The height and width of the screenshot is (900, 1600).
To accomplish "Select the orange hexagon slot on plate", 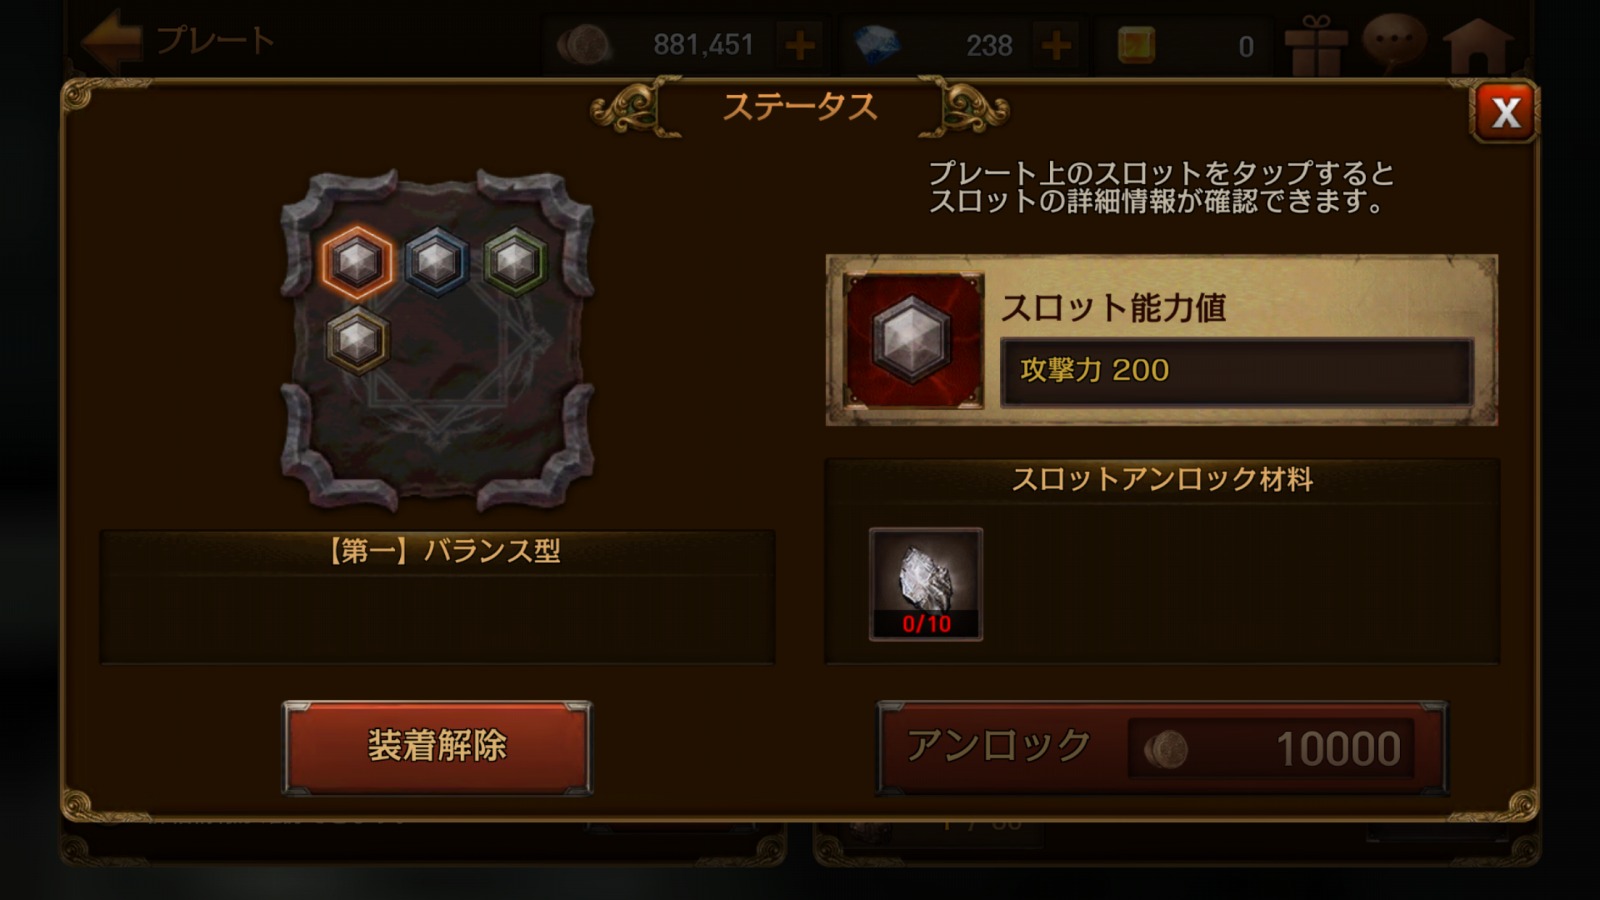I will (x=356, y=262).
